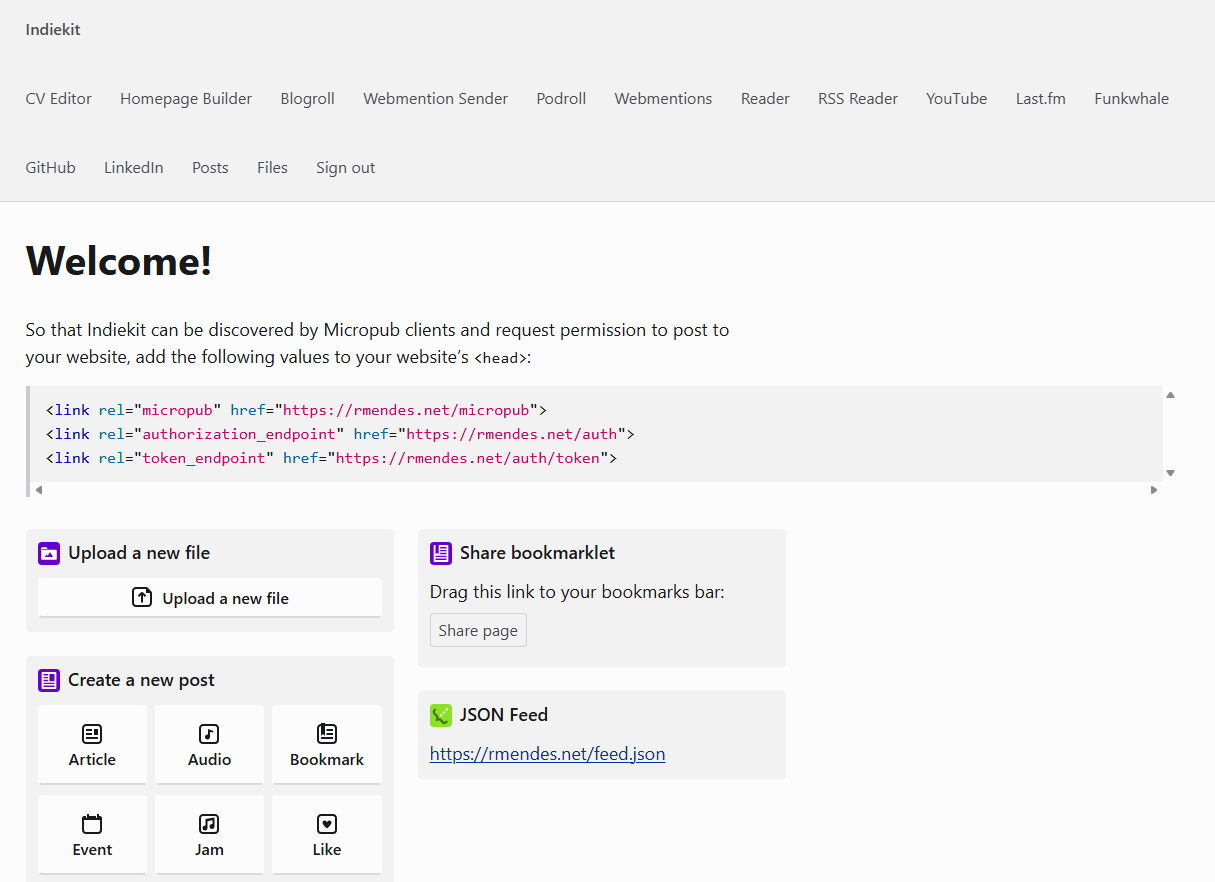Click the Indiekit site title
The height and width of the screenshot is (882, 1215).
pyautogui.click(x=53, y=30)
